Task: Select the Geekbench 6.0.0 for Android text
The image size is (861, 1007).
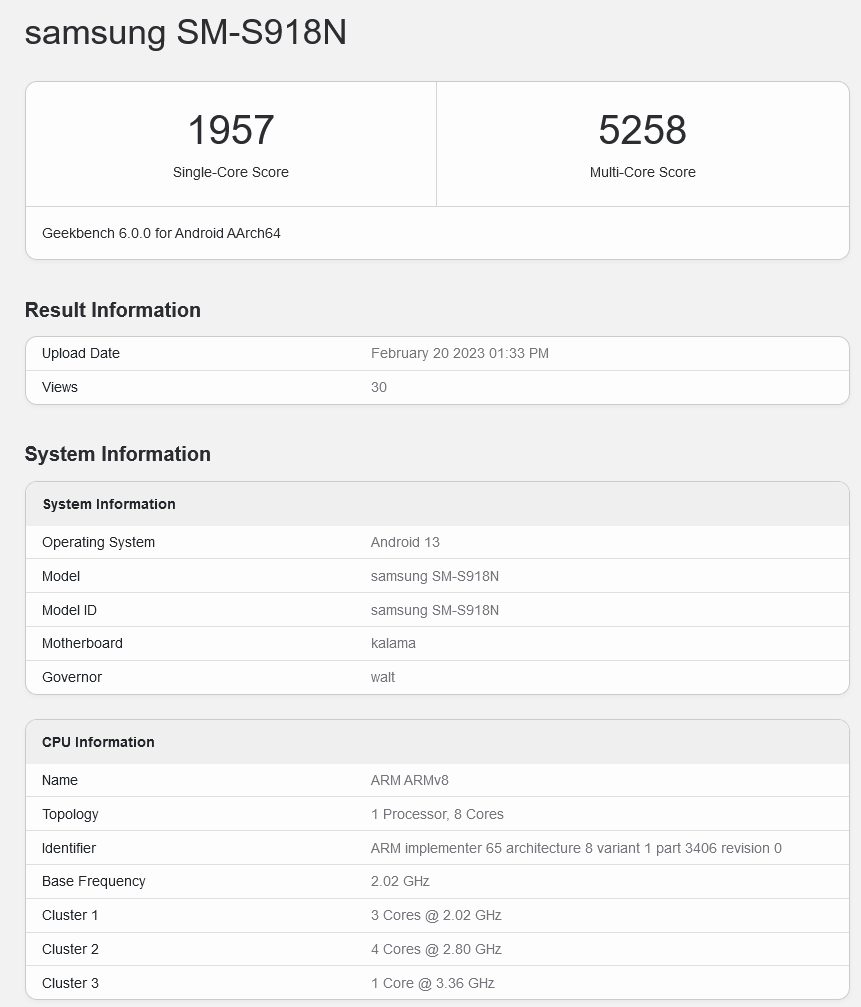Action: pyautogui.click(x=161, y=233)
